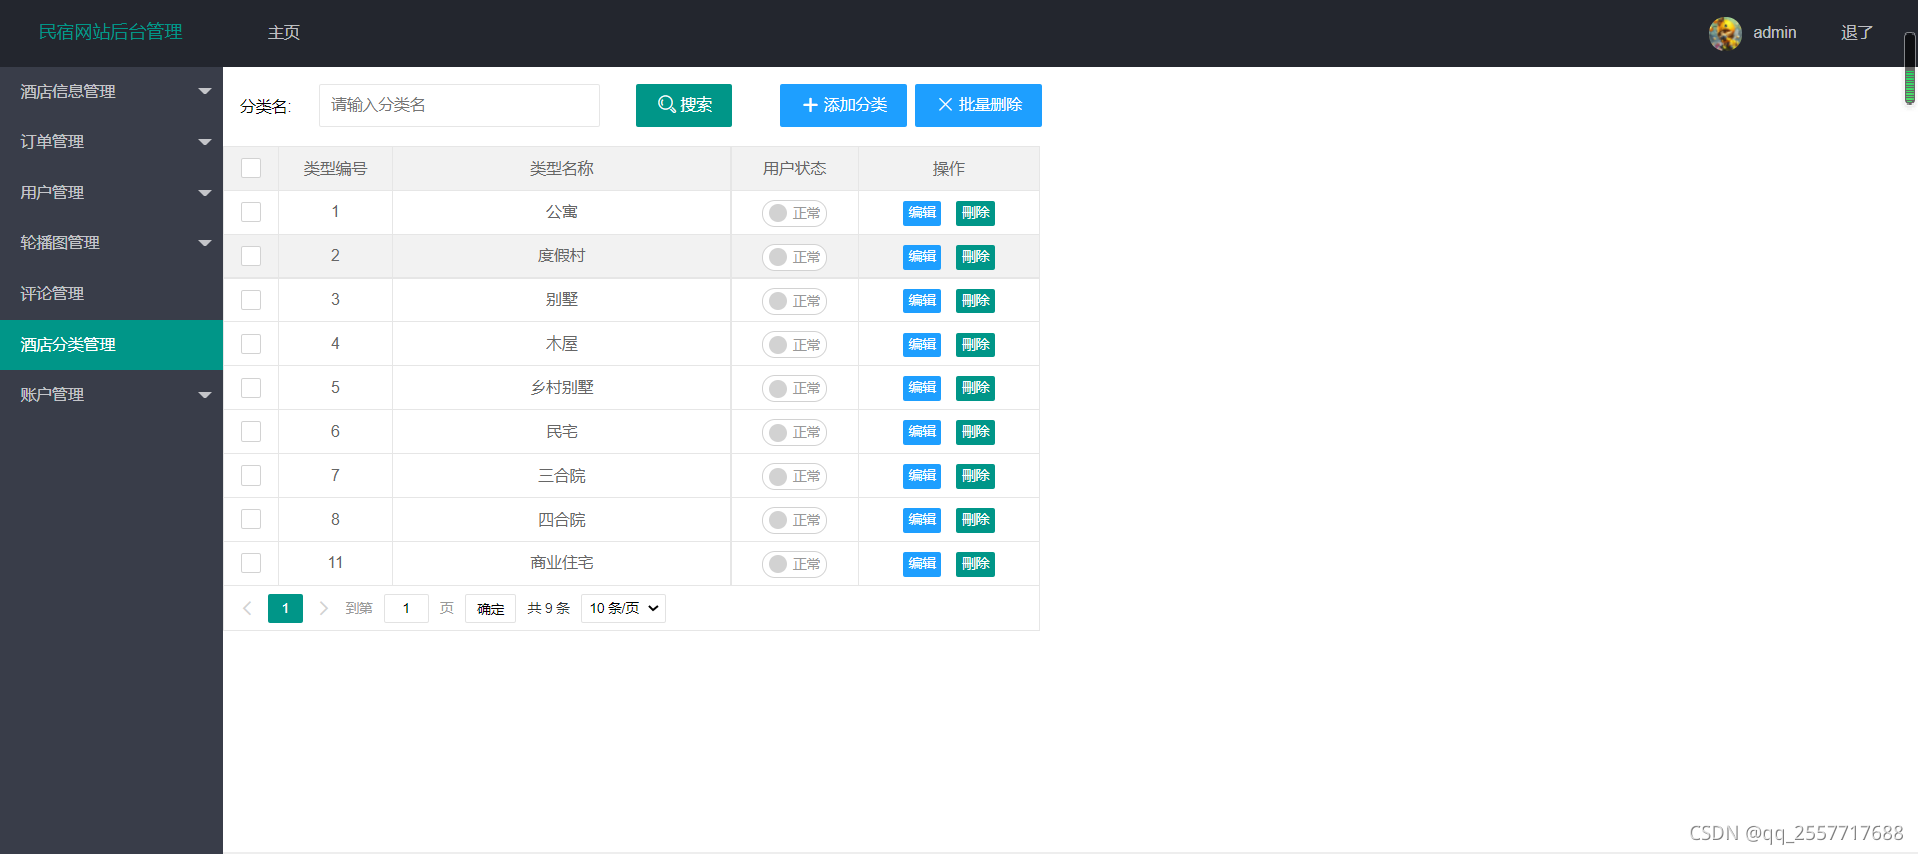Check the checkbox for row 民宅
The width and height of the screenshot is (1918, 854).
click(251, 432)
